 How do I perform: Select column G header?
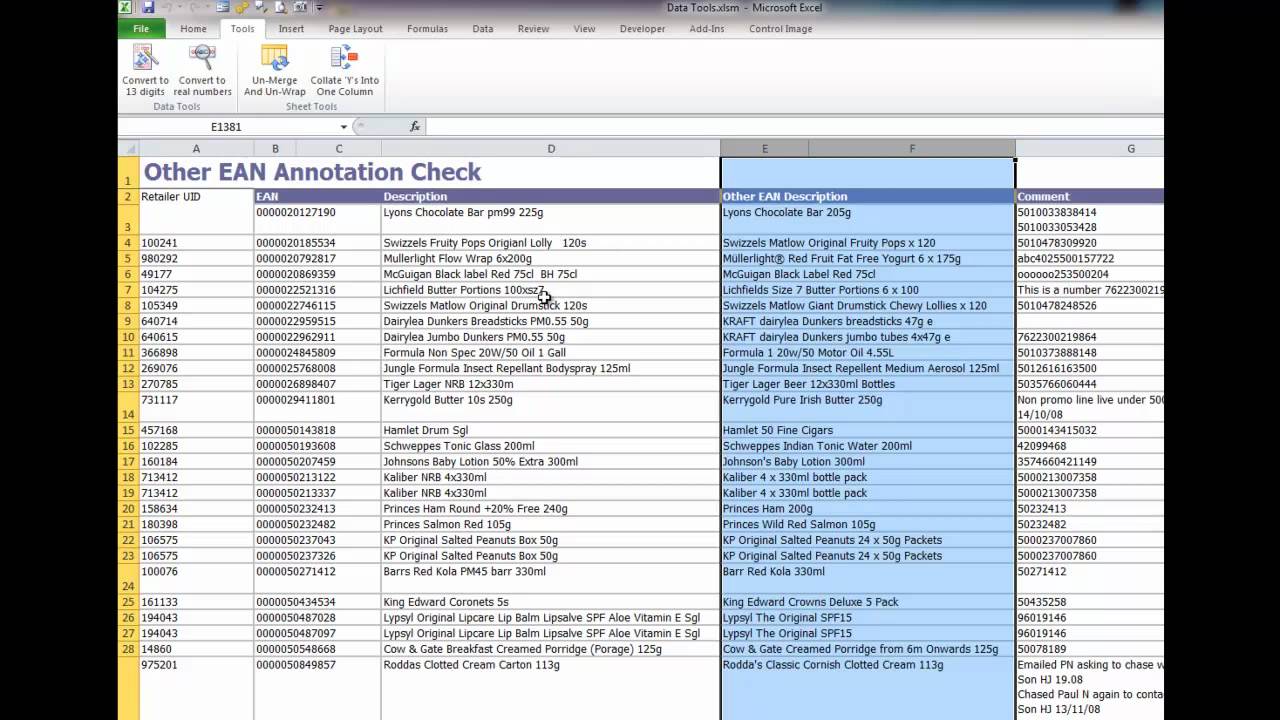click(x=1090, y=149)
